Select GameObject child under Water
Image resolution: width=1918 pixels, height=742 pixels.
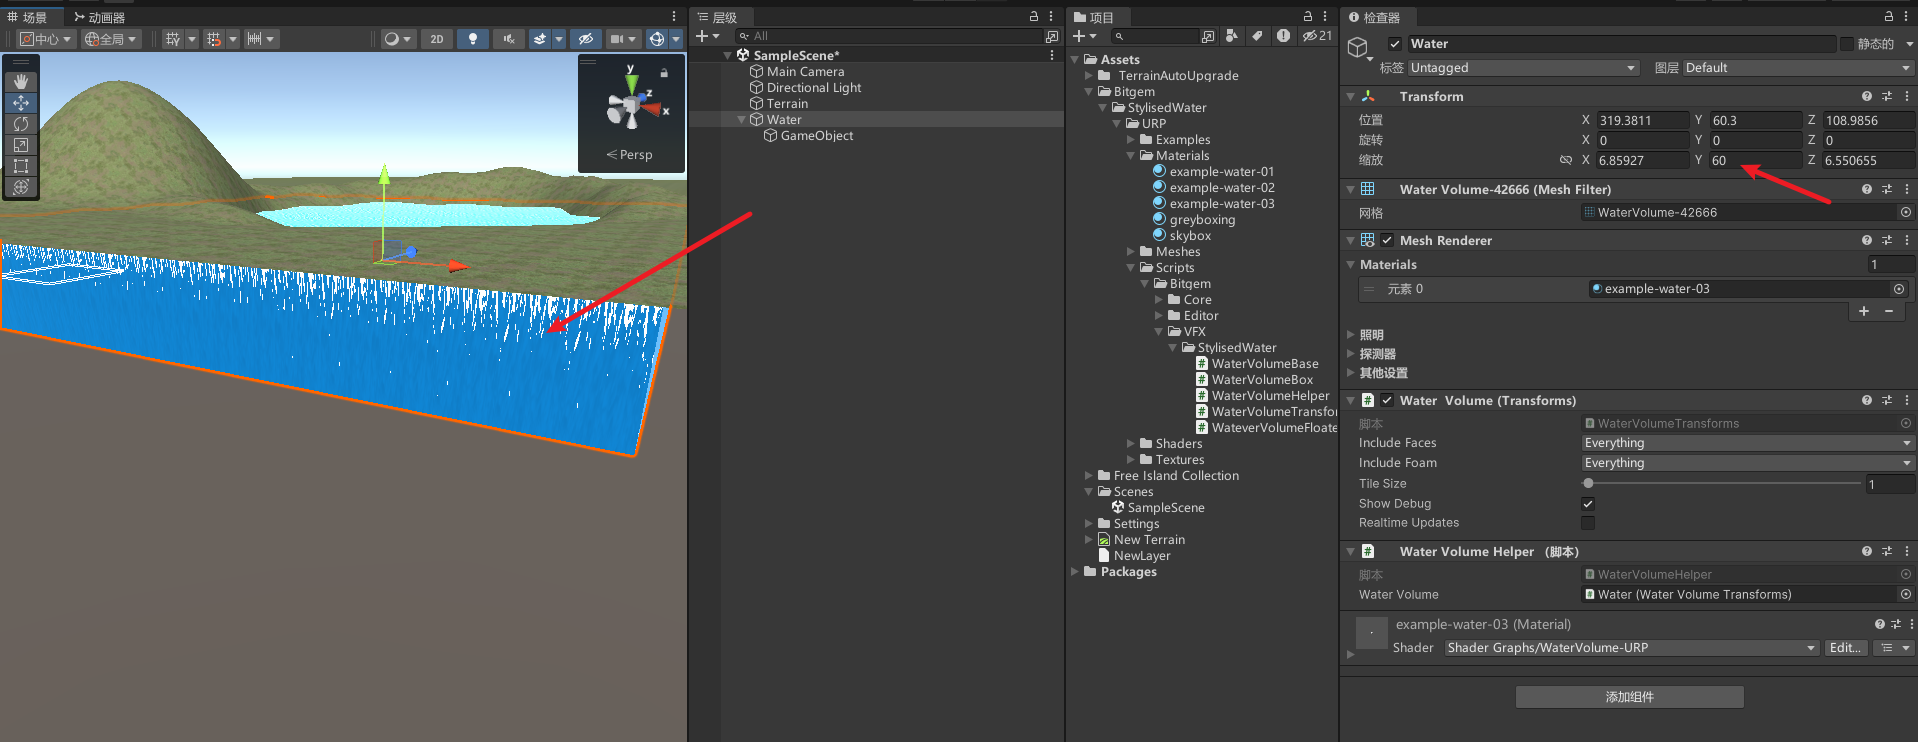coord(816,136)
